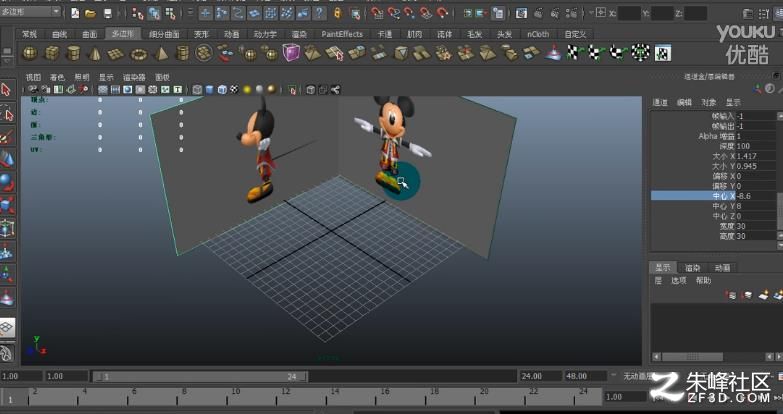Expand the input field mode dropdown arrow
The width and height of the screenshot is (783, 414).
[x=592, y=12]
